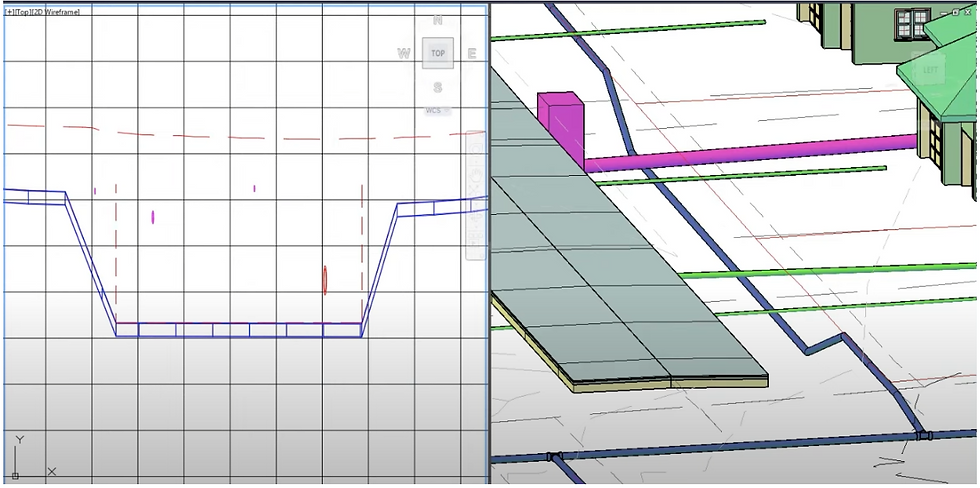This screenshot has width=980, height=488.
Task: Open the SteeringWheels tool on navigation bar
Action: (475, 149)
